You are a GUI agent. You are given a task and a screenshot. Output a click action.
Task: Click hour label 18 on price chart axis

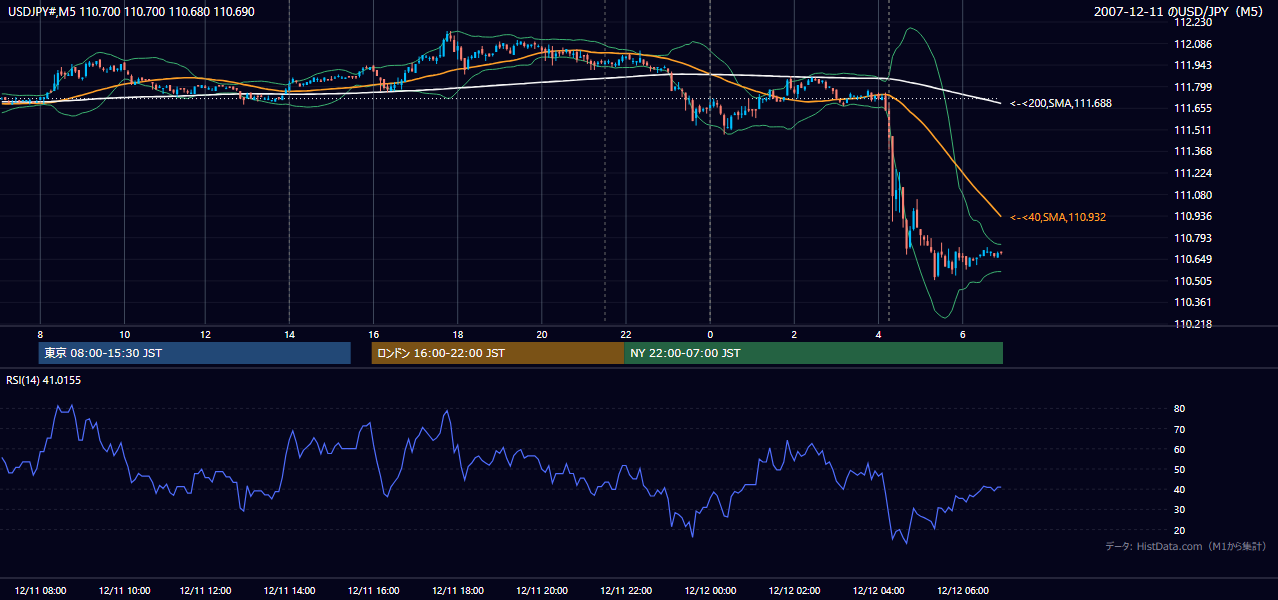pos(457,334)
